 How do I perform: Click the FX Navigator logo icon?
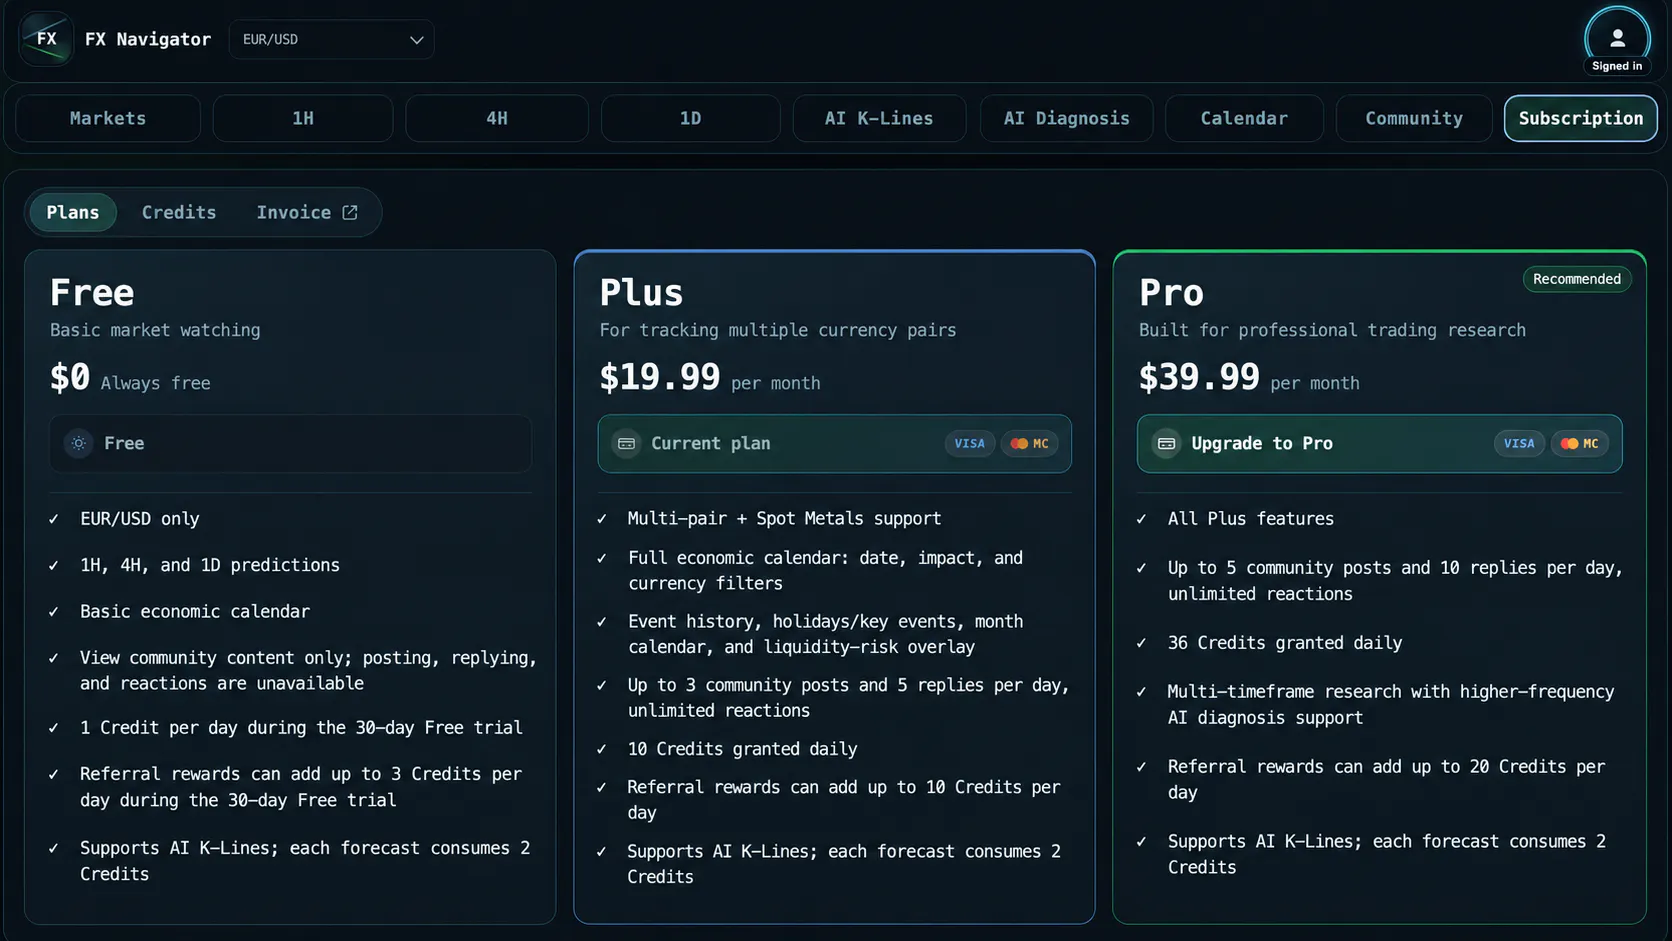(x=46, y=39)
